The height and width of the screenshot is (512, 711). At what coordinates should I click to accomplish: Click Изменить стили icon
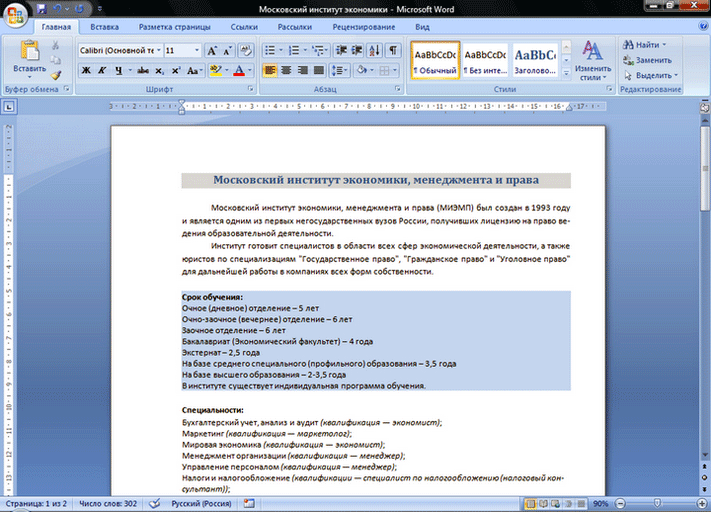click(x=592, y=51)
